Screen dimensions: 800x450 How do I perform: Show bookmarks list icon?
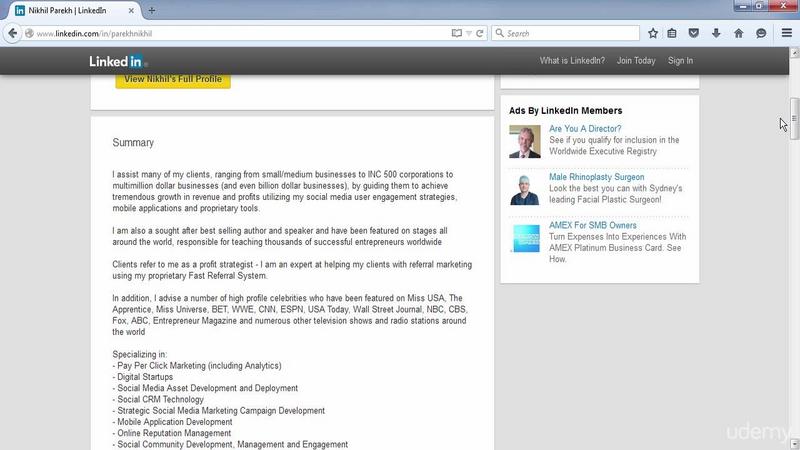(x=672, y=33)
